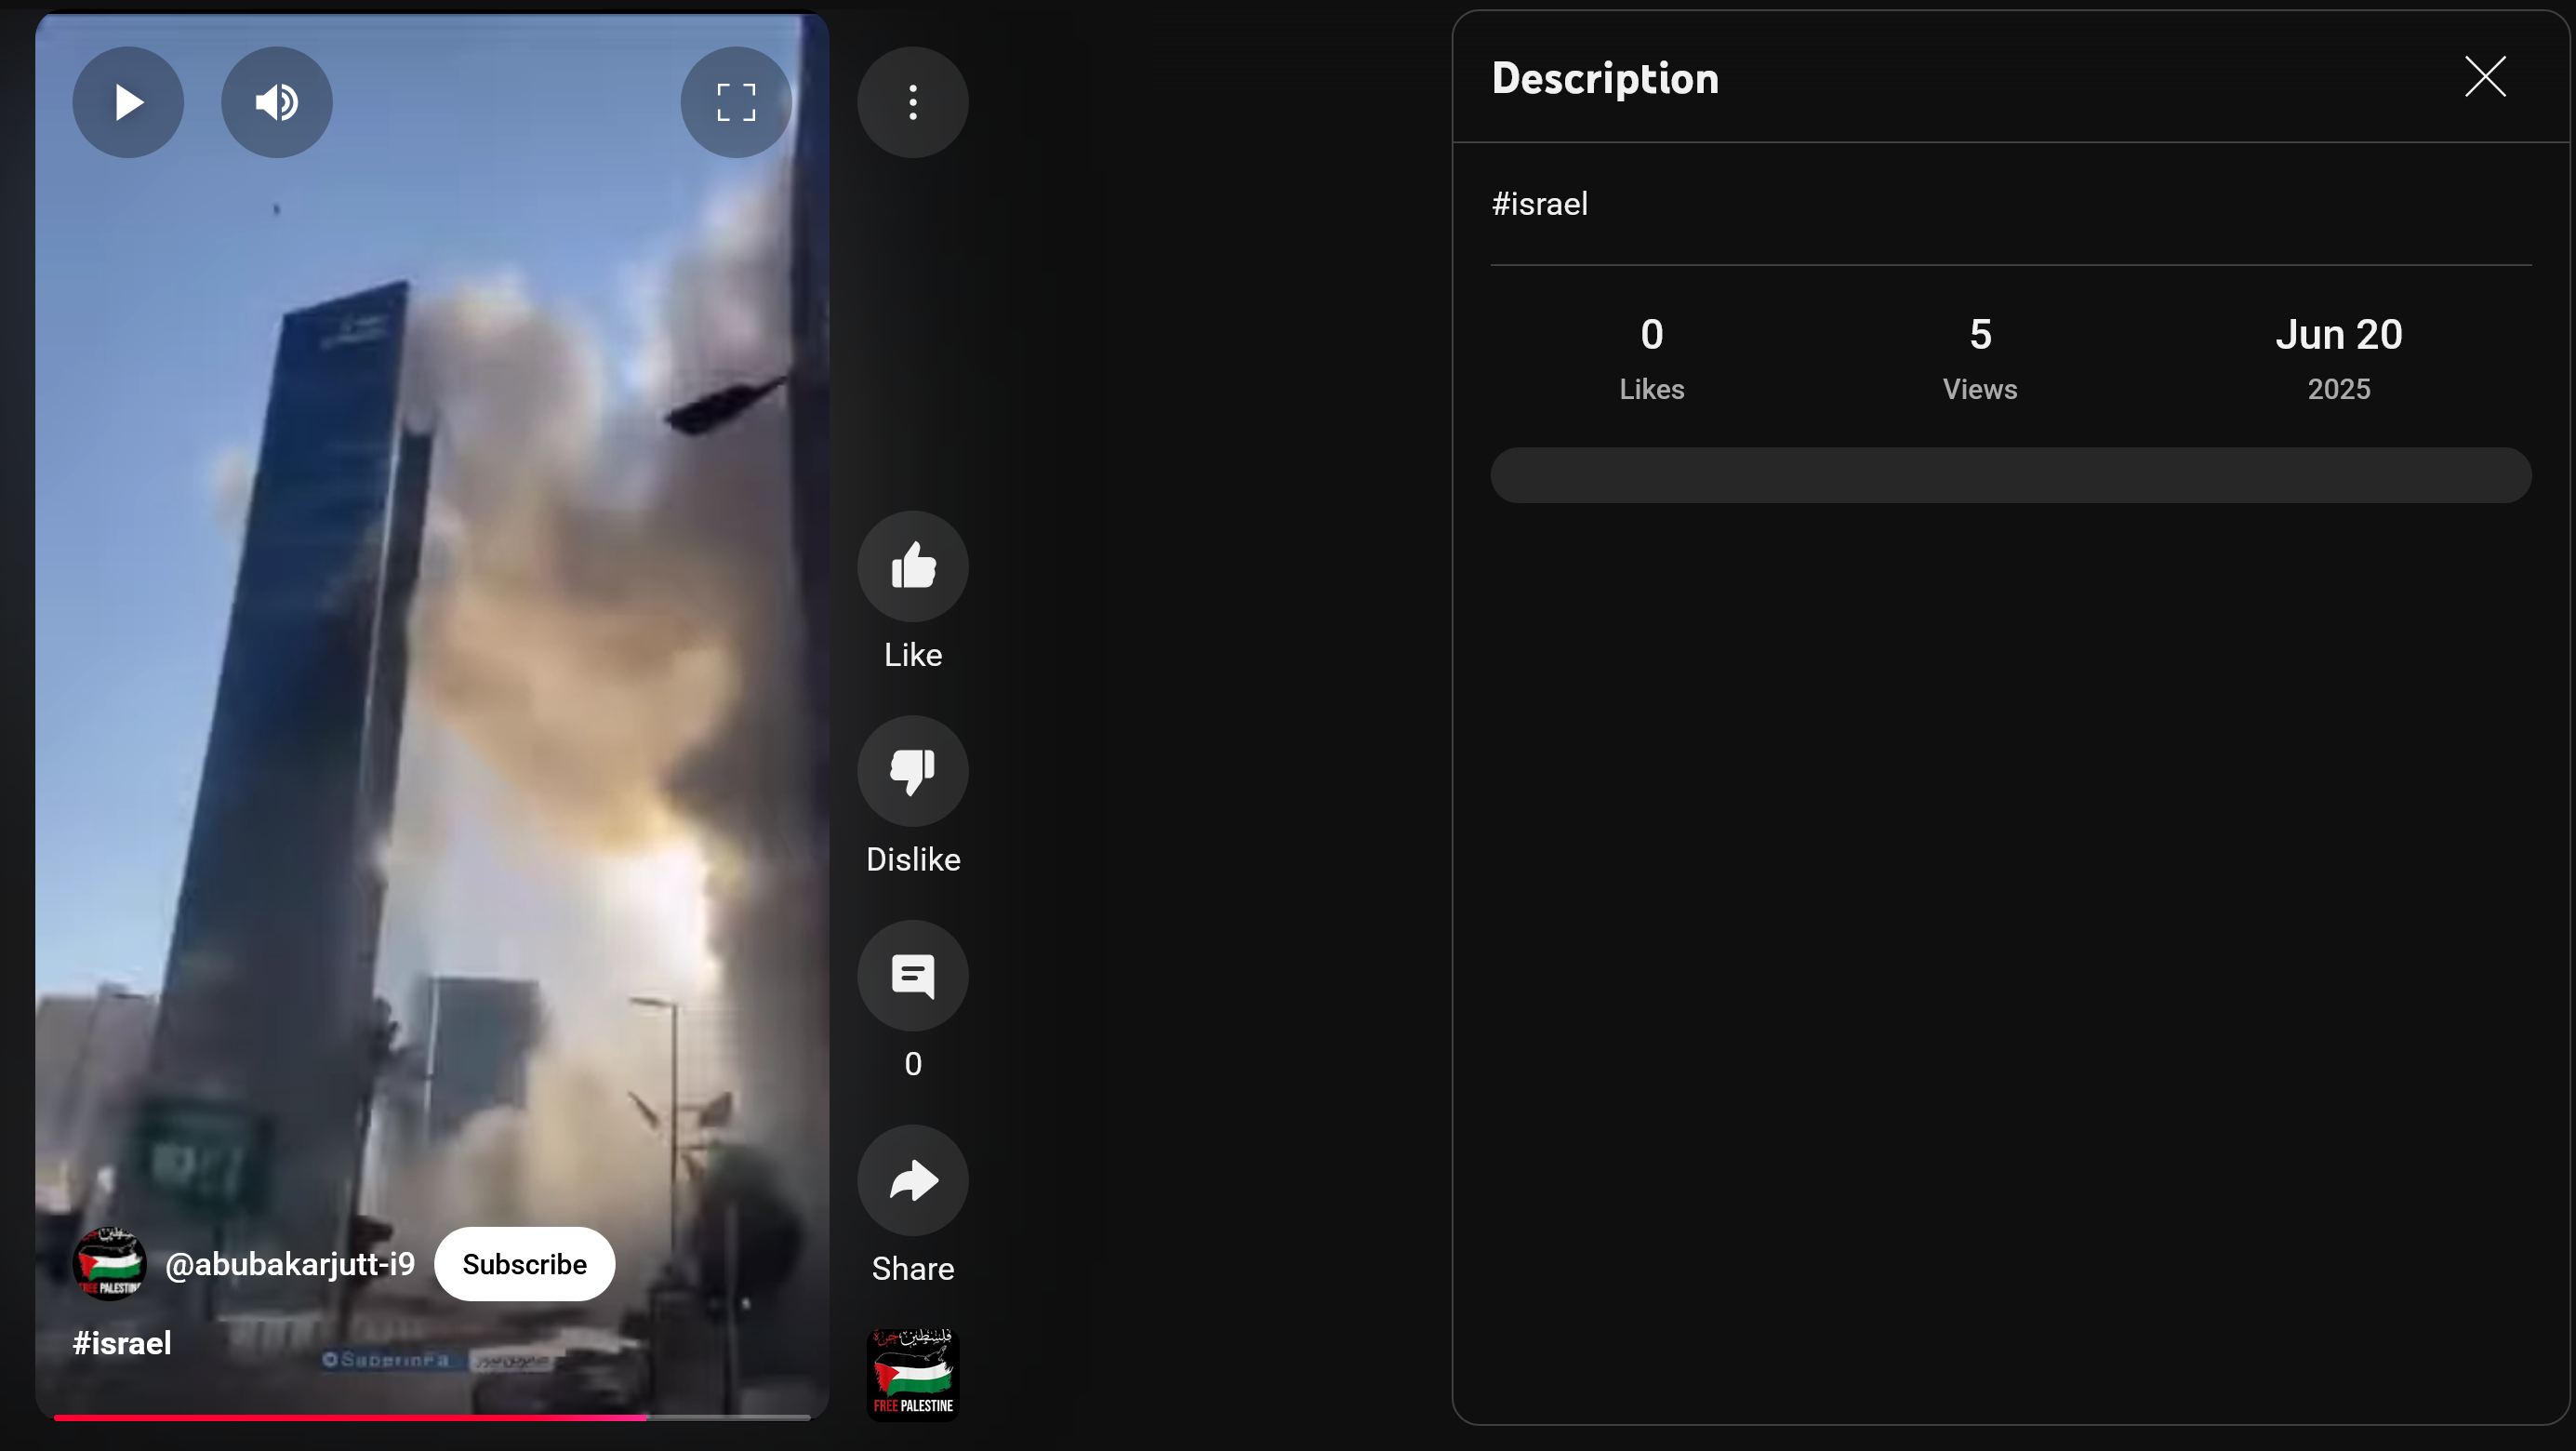Mute the video volume
The width and height of the screenshot is (2576, 1451).
point(277,102)
